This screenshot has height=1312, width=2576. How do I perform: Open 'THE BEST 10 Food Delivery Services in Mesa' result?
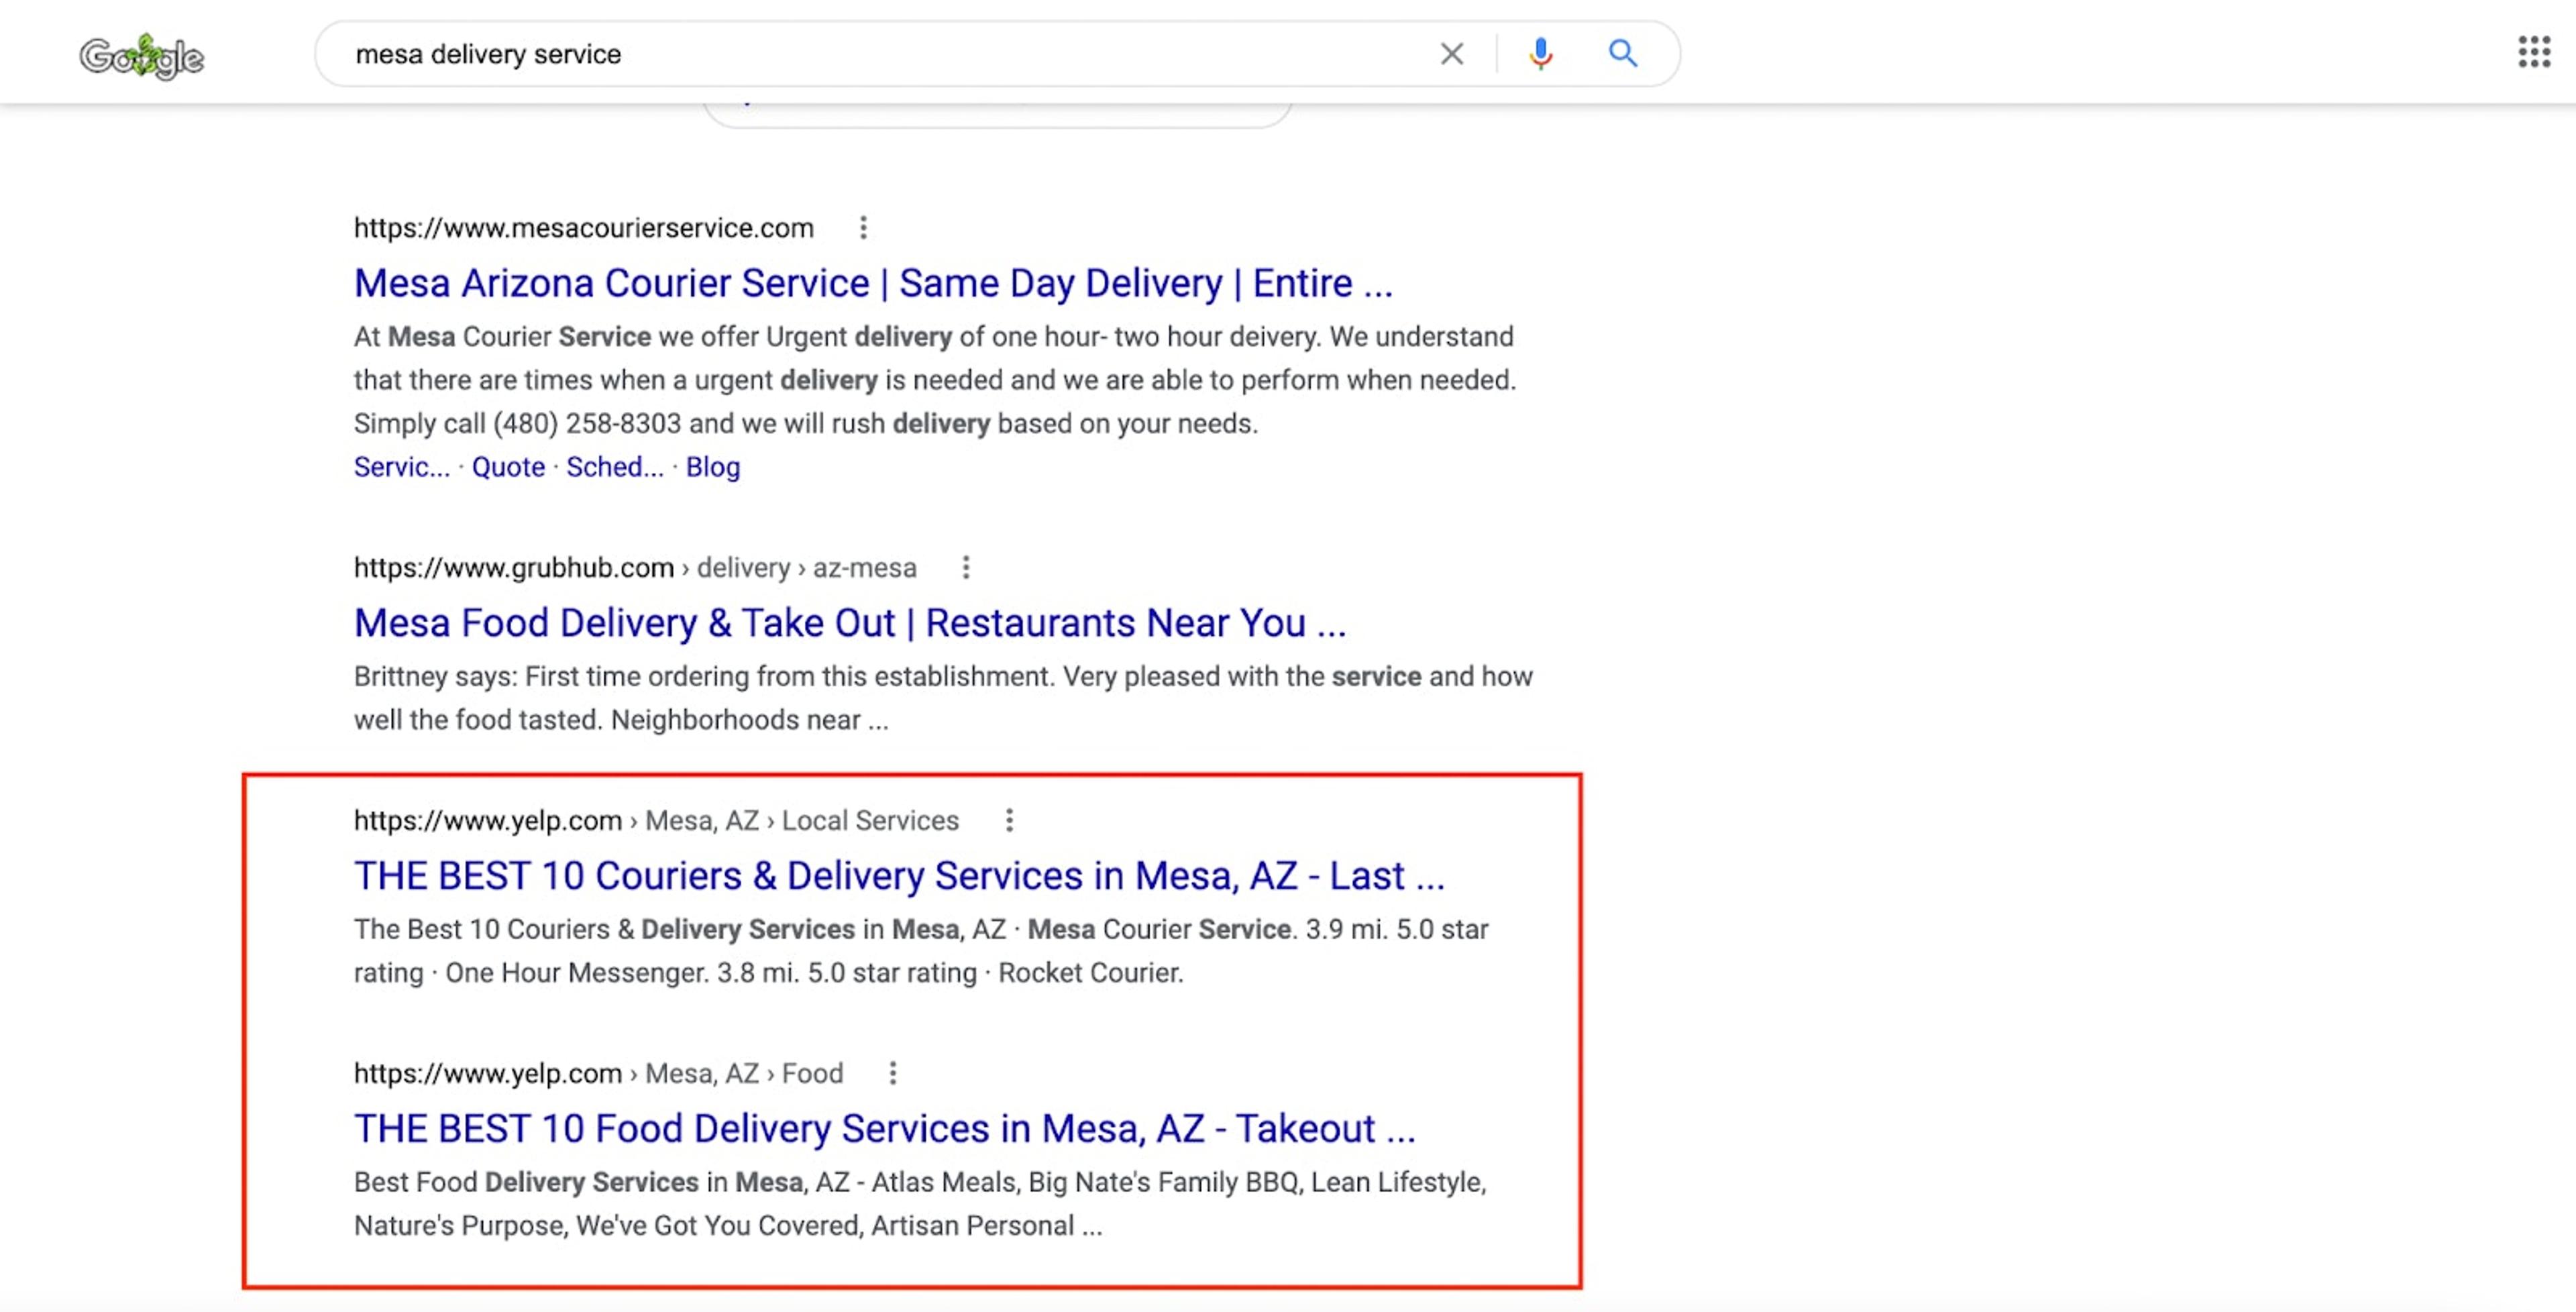click(885, 1130)
